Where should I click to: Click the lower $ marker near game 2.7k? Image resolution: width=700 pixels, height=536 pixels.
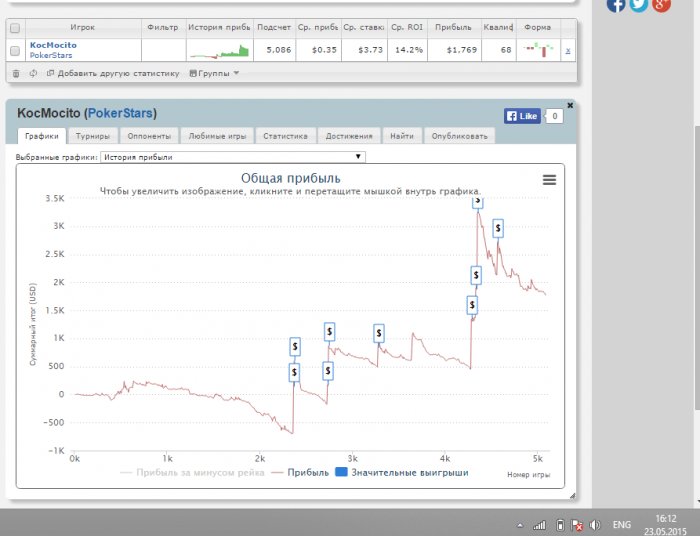click(328, 371)
